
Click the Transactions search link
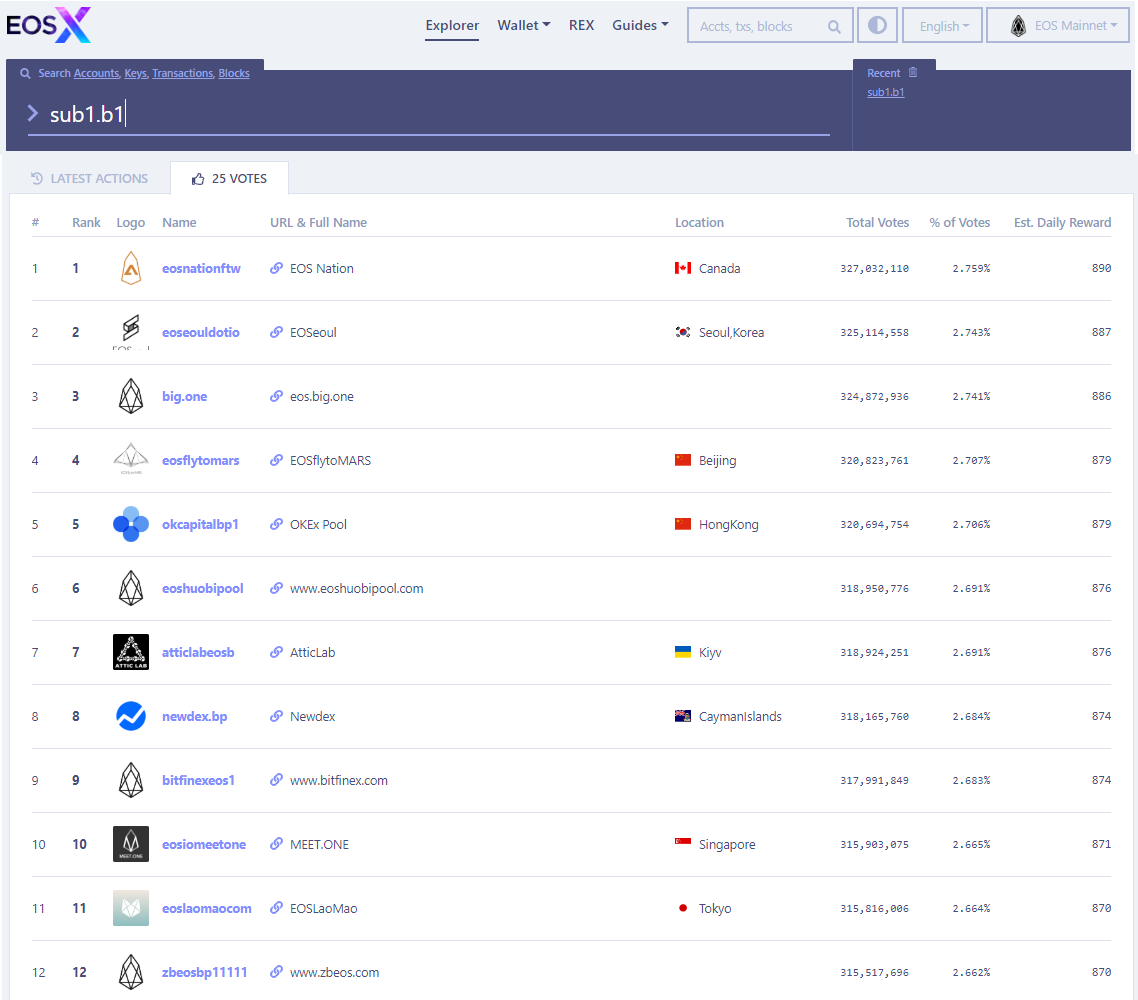183,73
